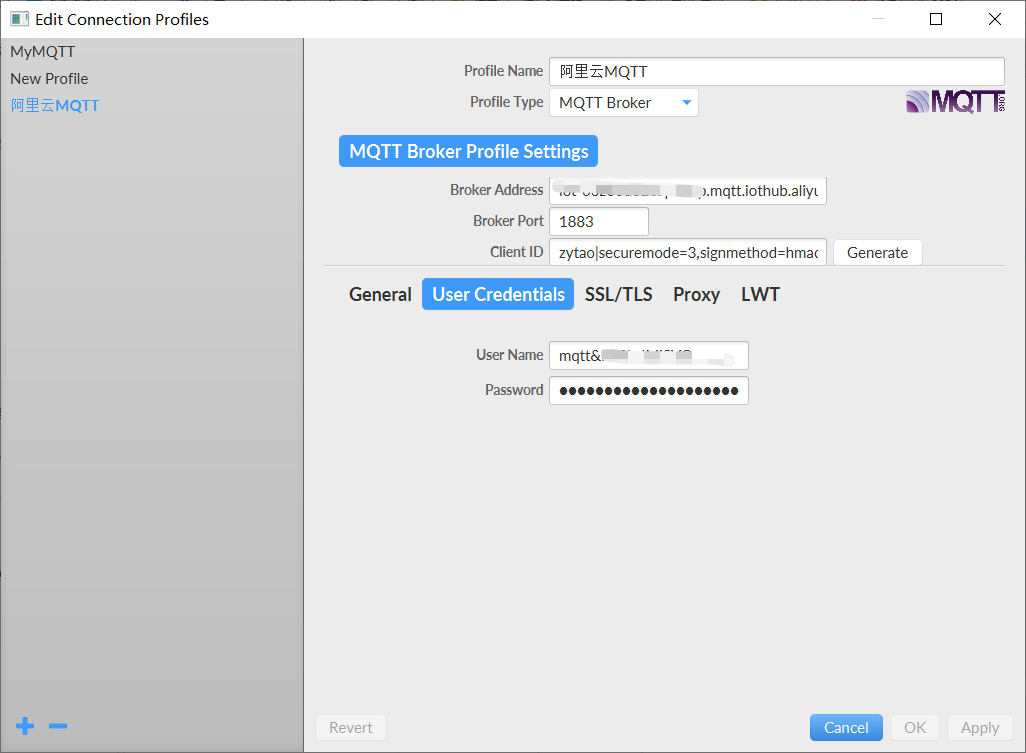1026x753 pixels.
Task: Delete the selected profile using the minus icon
Action: [x=57, y=726]
